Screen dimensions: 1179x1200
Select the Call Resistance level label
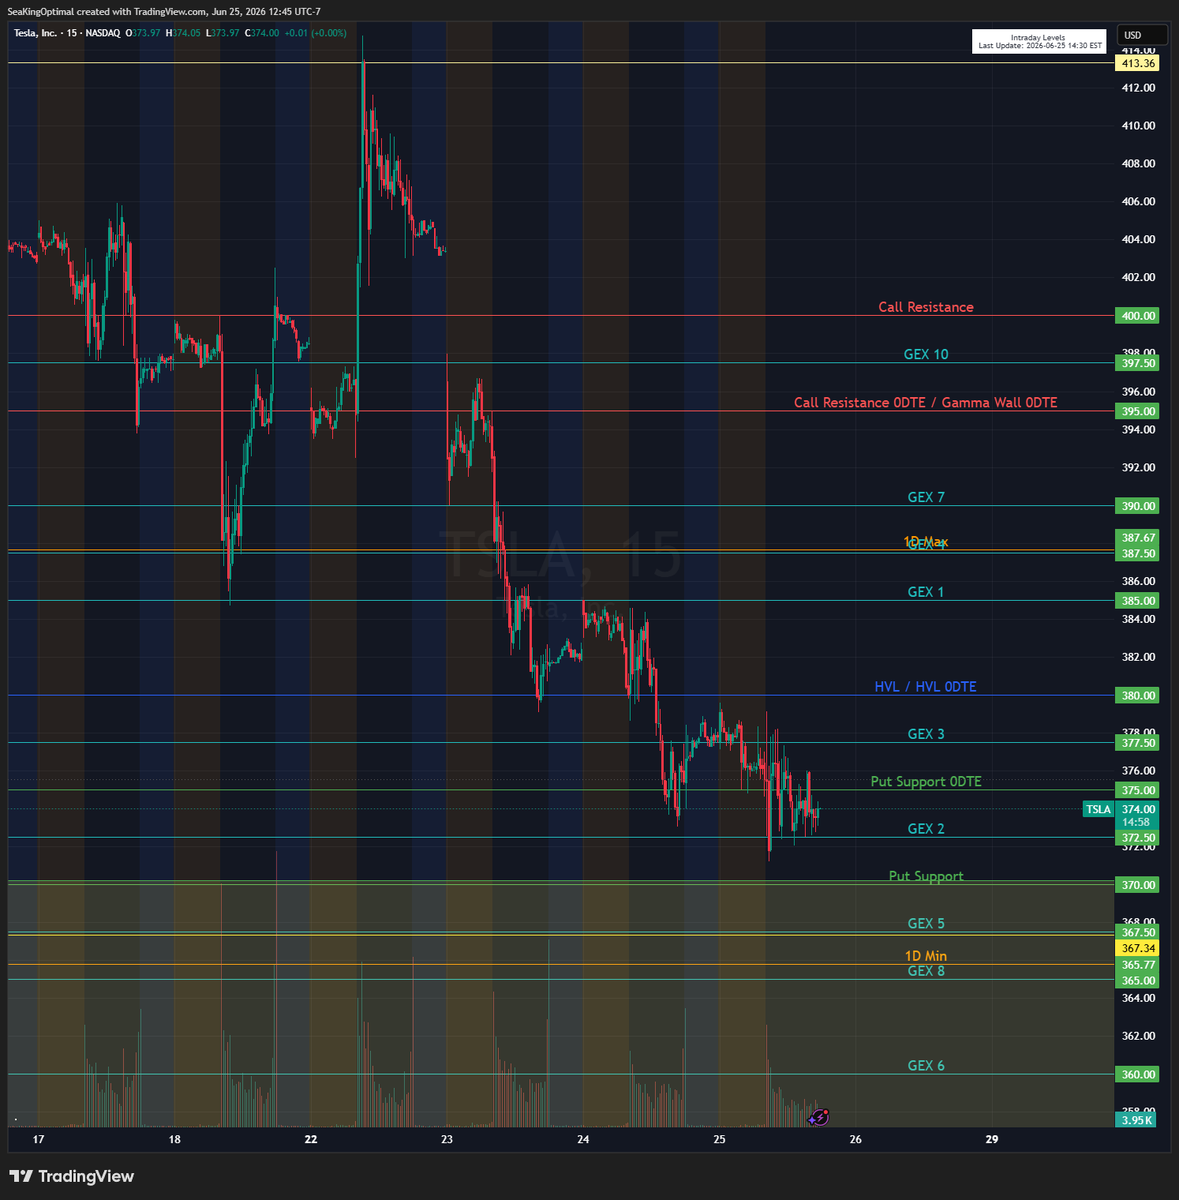926,307
